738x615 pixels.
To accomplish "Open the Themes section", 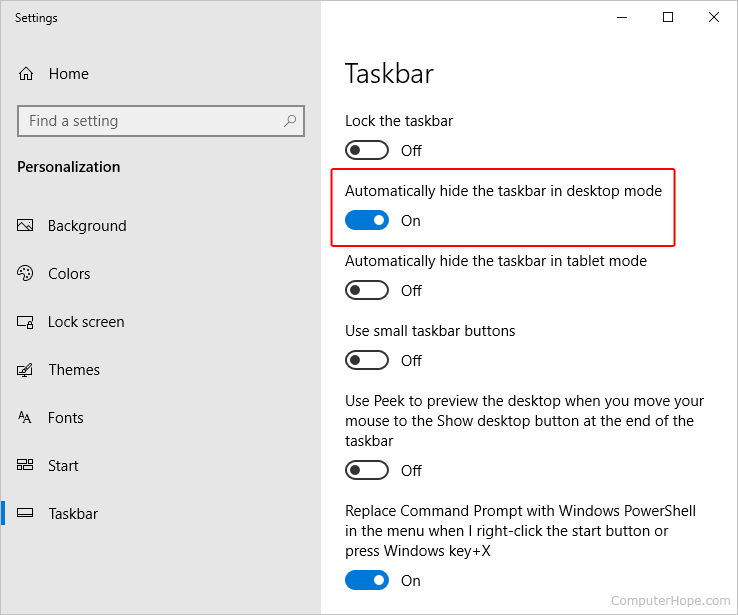I will point(74,370).
